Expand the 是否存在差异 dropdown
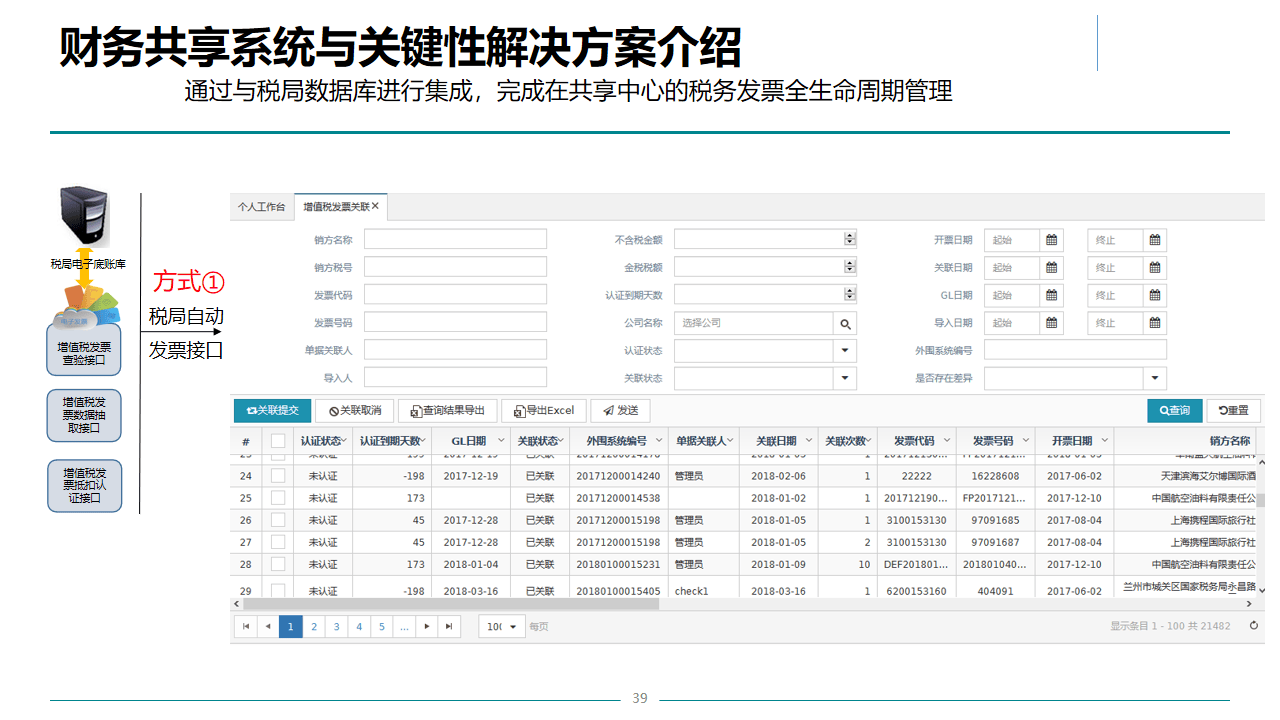Image resolution: width=1280 pixels, height=720 pixels. point(1155,378)
